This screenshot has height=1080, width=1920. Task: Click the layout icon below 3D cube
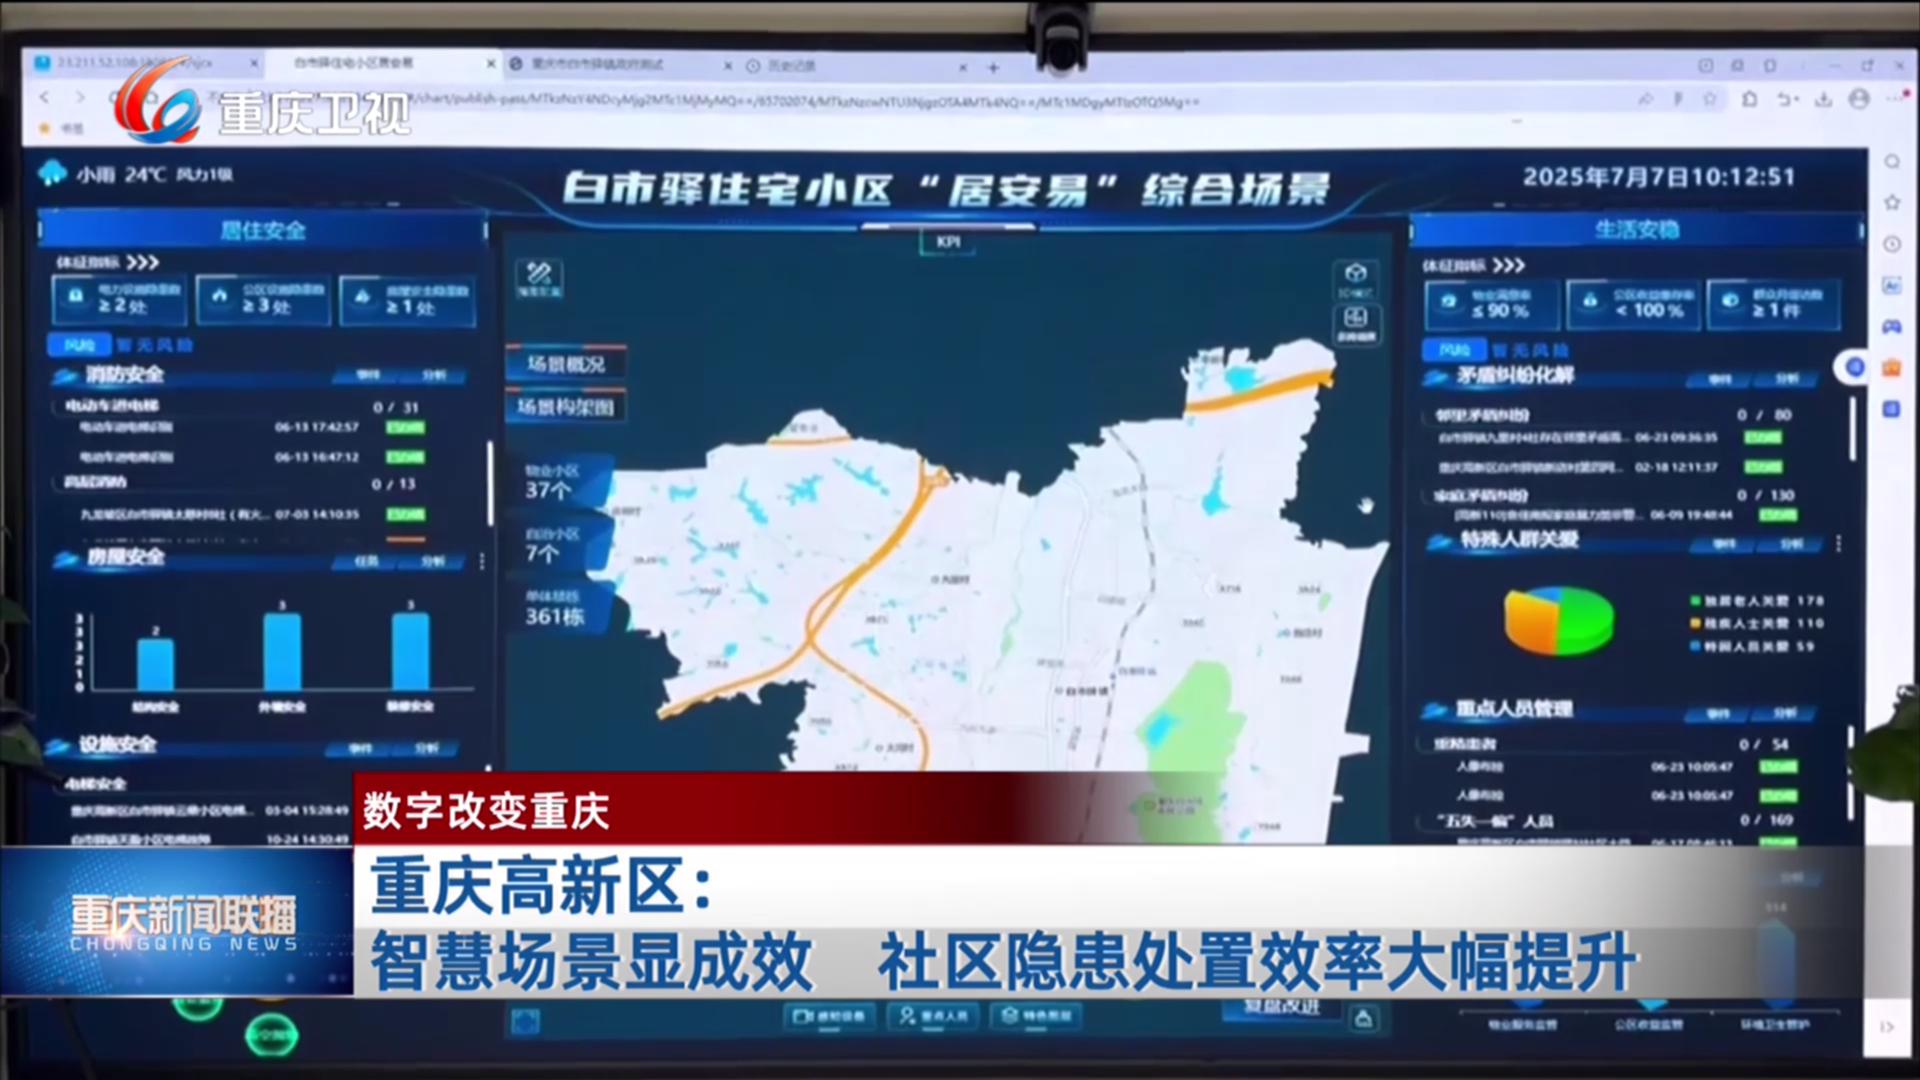(x=1355, y=319)
